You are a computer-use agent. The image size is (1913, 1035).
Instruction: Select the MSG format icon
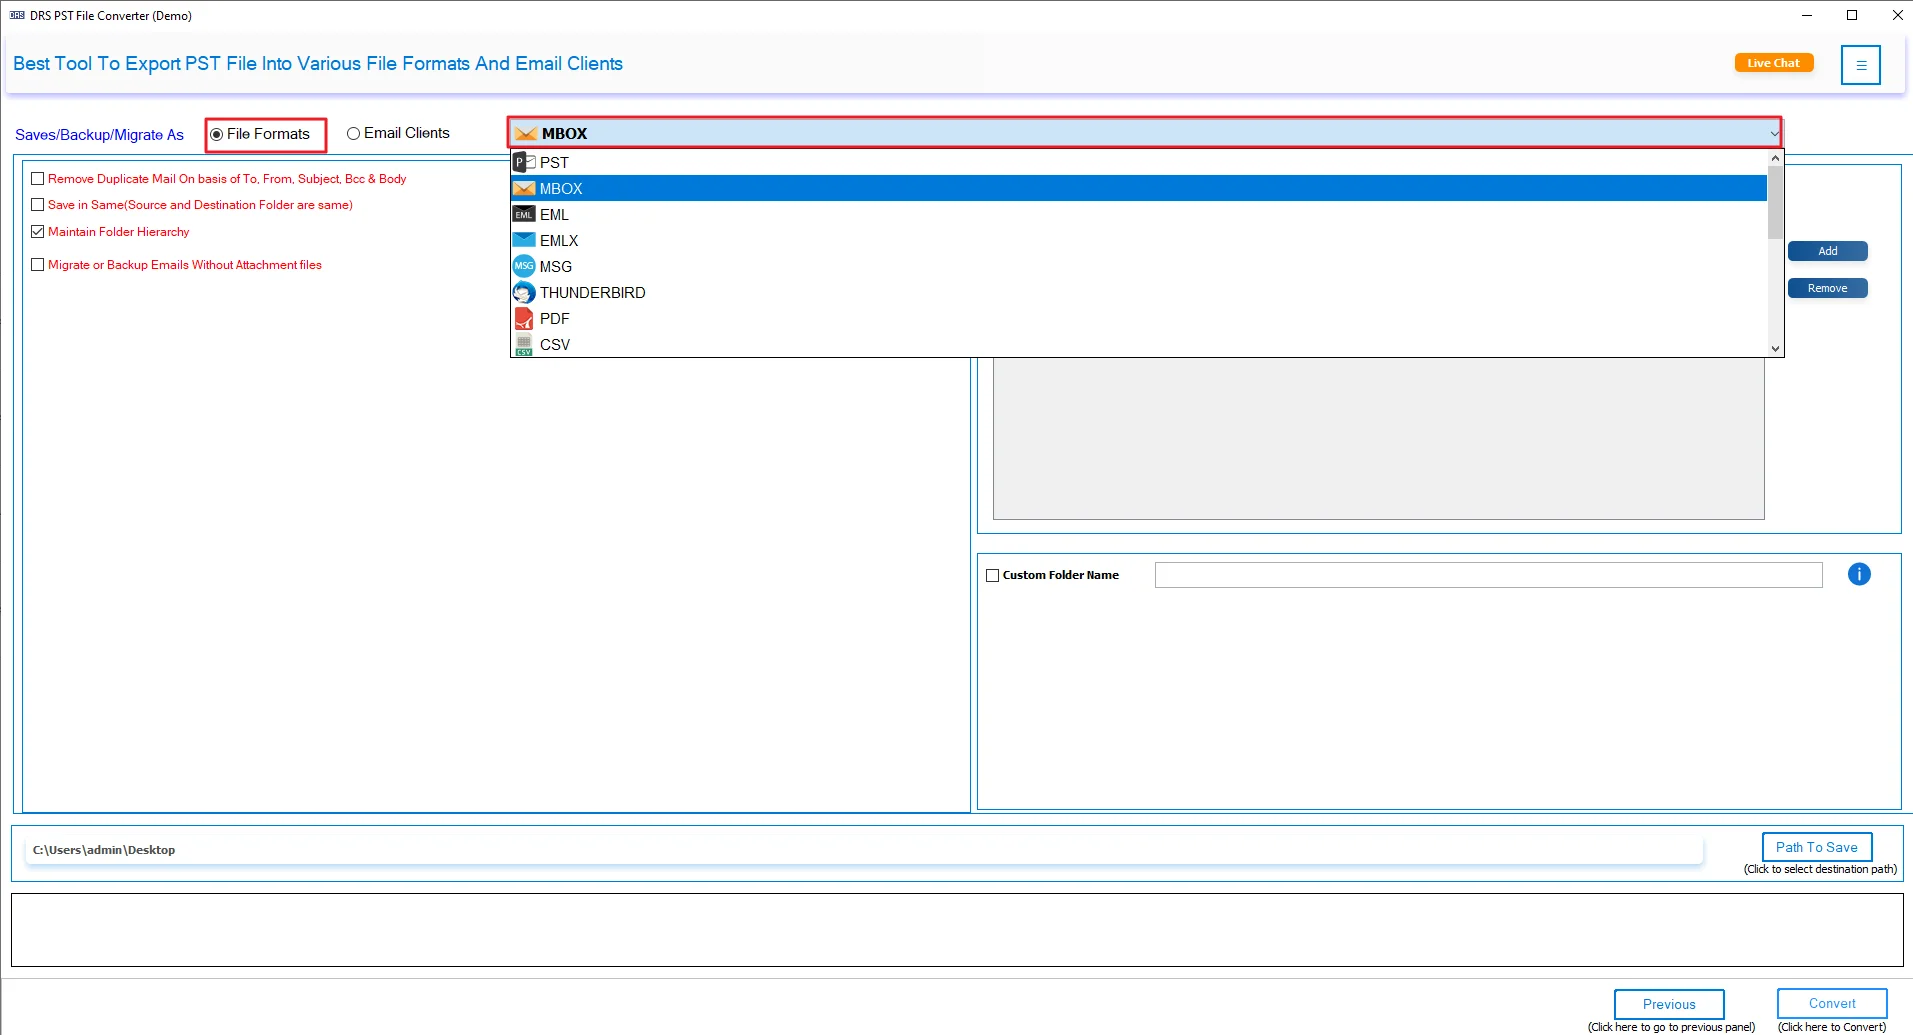pos(524,266)
